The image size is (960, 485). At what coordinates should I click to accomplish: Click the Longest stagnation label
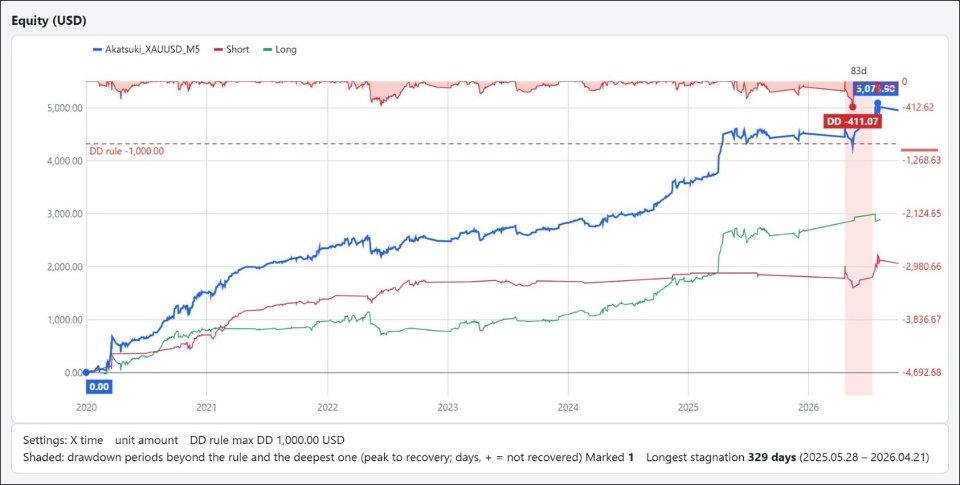696,457
